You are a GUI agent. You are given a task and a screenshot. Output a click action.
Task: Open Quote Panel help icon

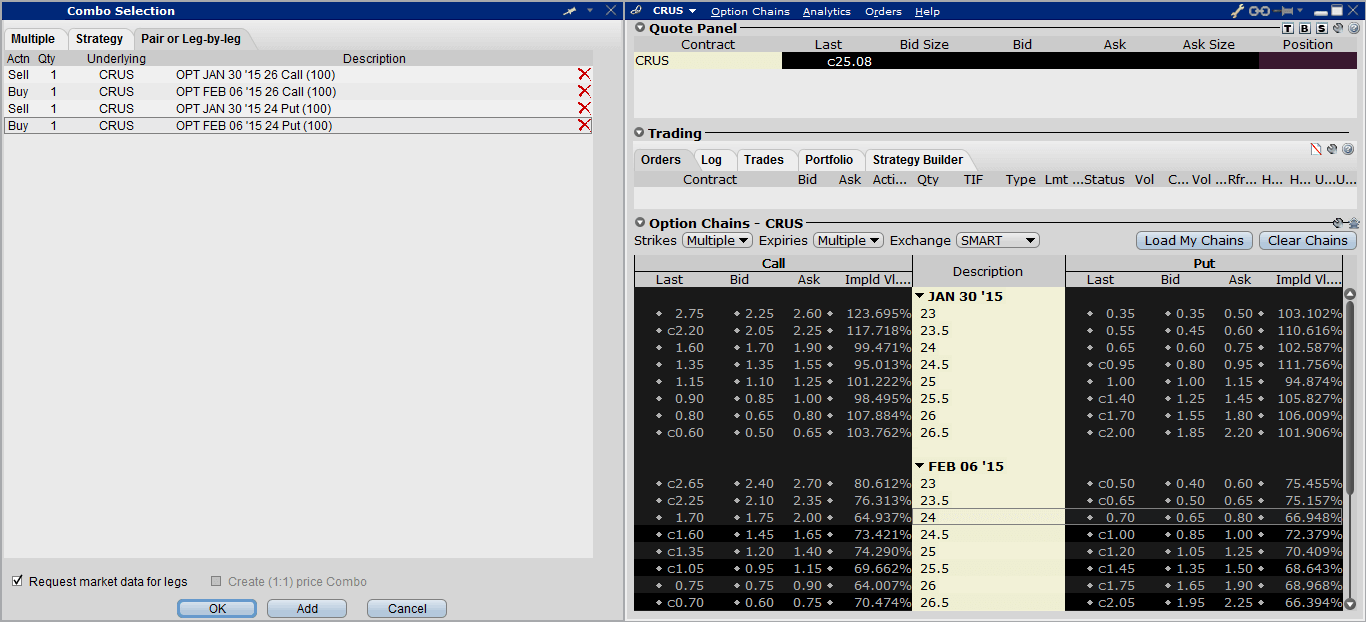[x=1353, y=28]
